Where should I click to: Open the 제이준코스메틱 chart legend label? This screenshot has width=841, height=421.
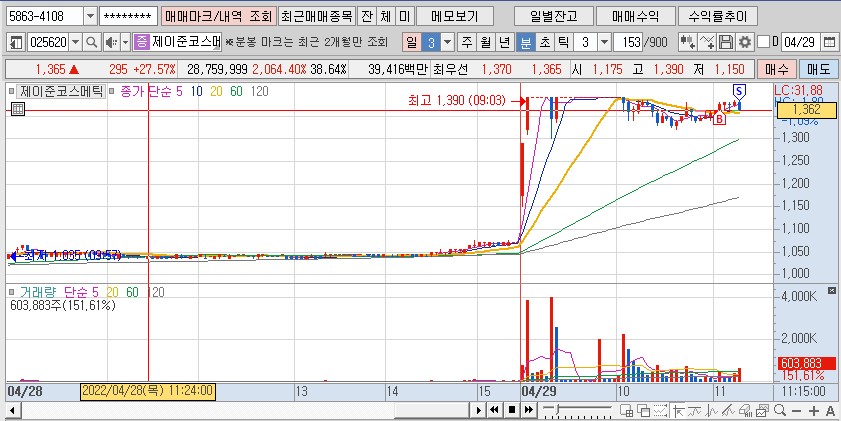pos(60,91)
